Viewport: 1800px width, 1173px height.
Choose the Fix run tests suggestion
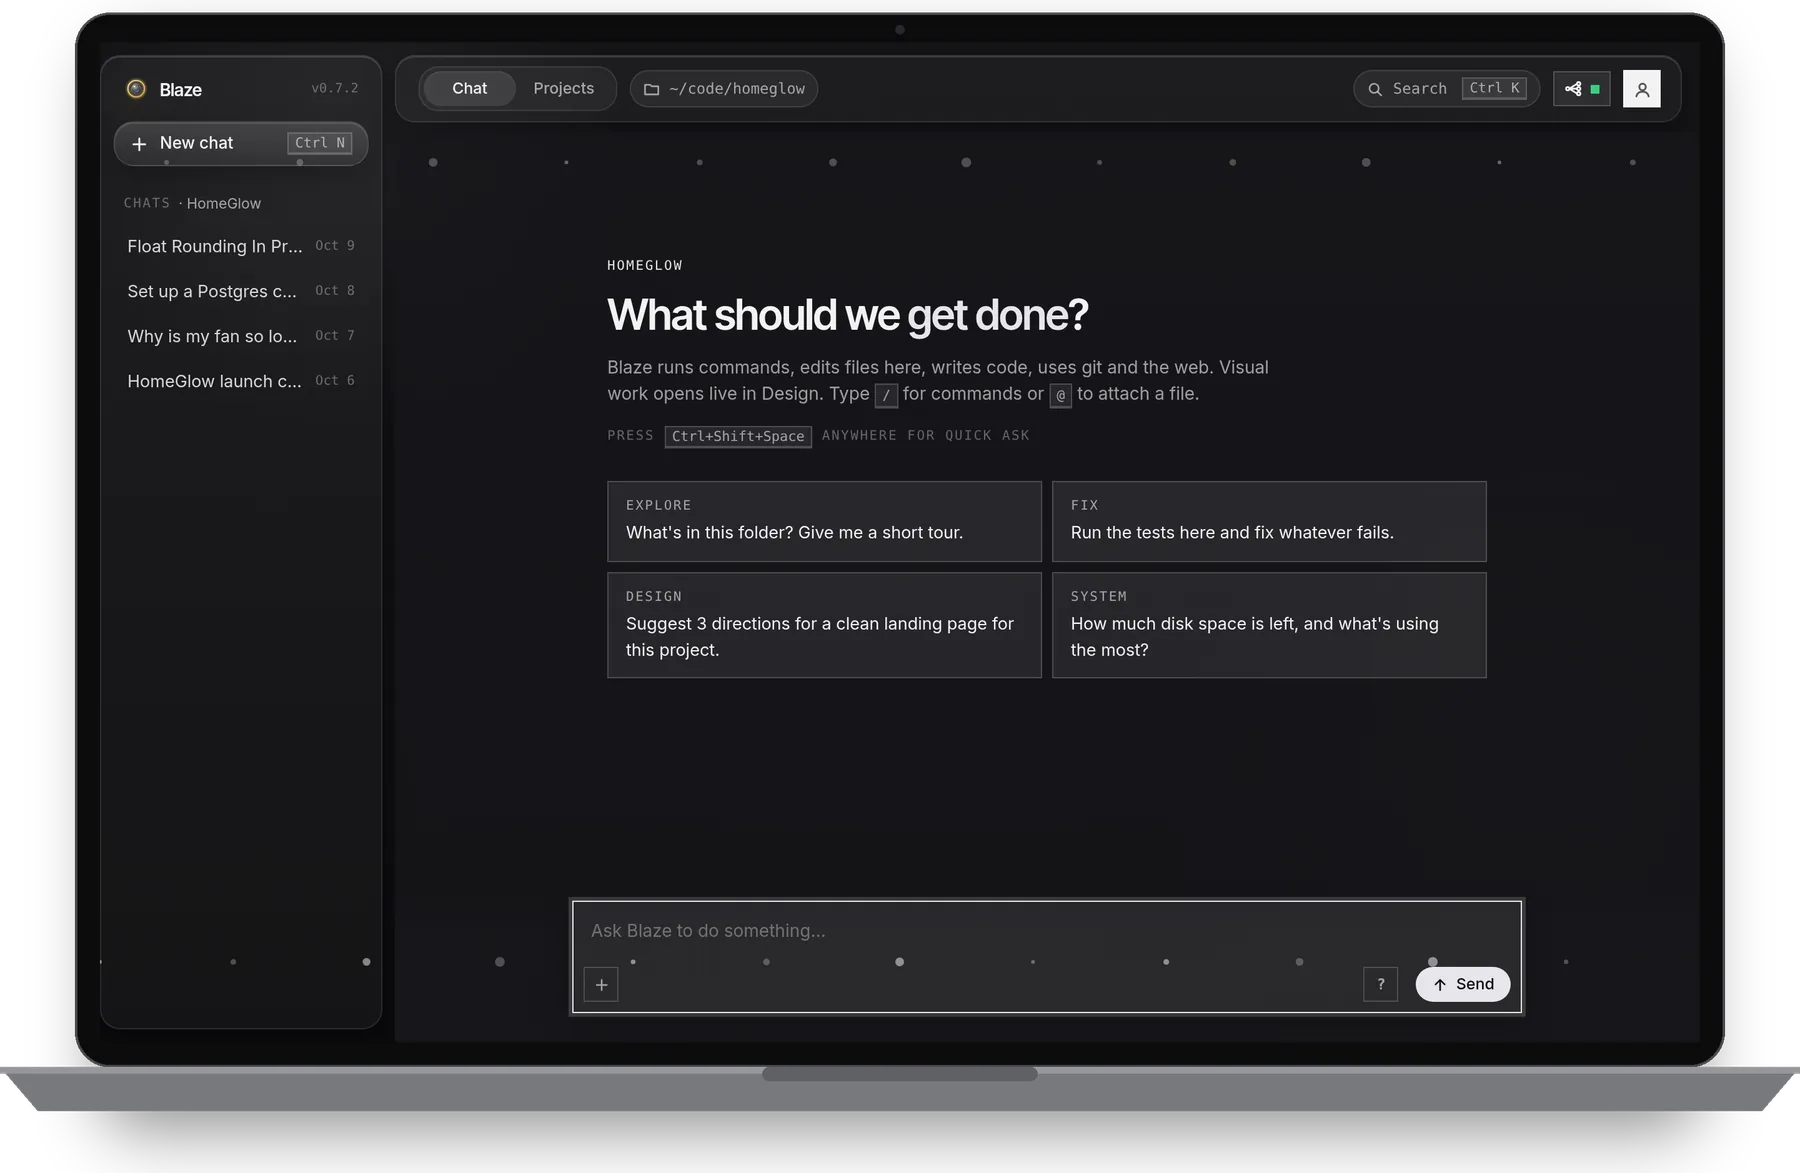[x=1269, y=521]
